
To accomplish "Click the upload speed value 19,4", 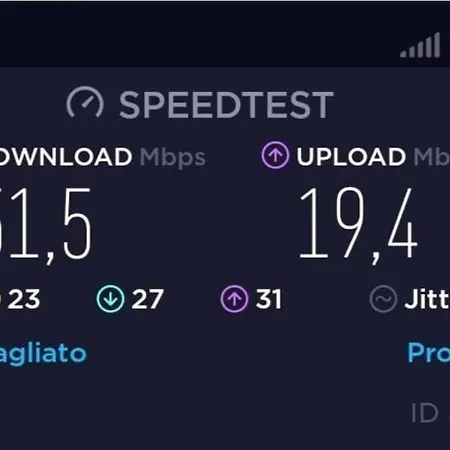I will (x=358, y=225).
